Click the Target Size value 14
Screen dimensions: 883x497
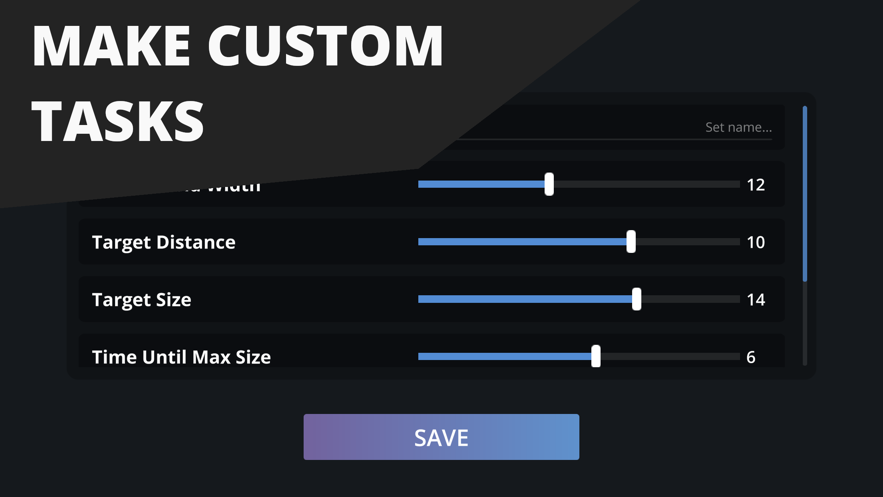(756, 299)
